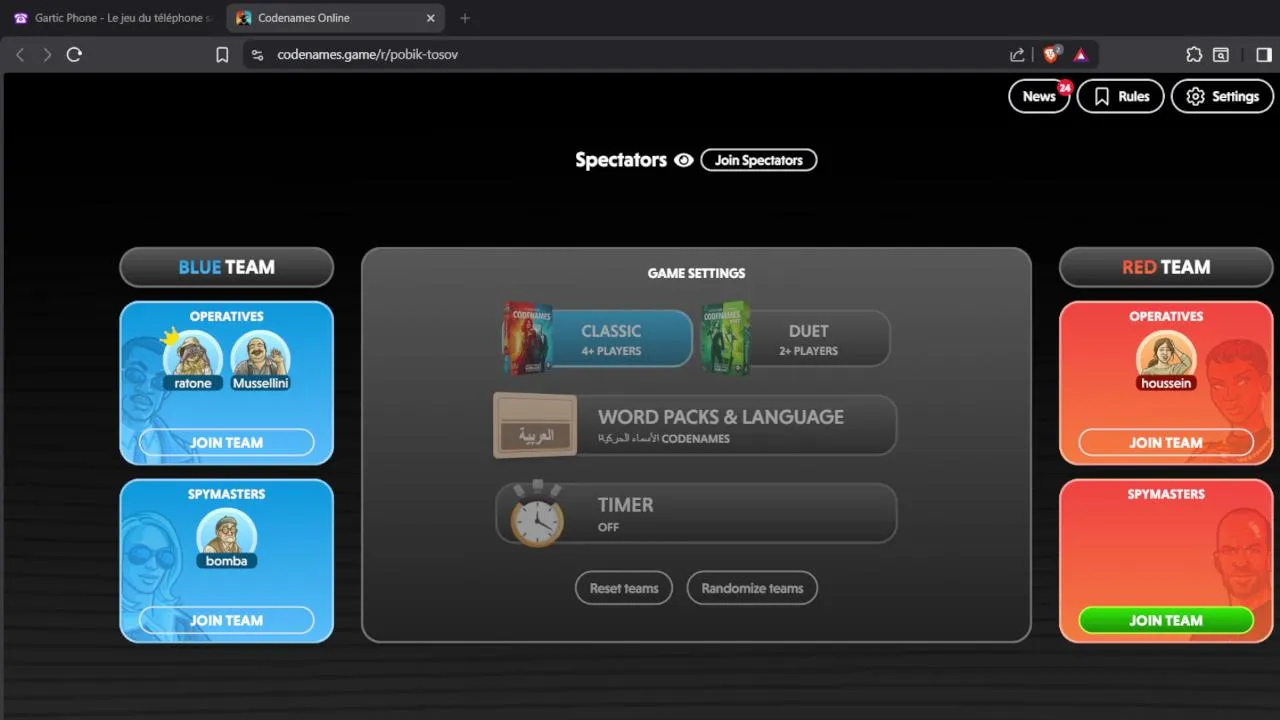1280x720 pixels.
Task: Click the OFF timer status text
Action: coord(608,527)
